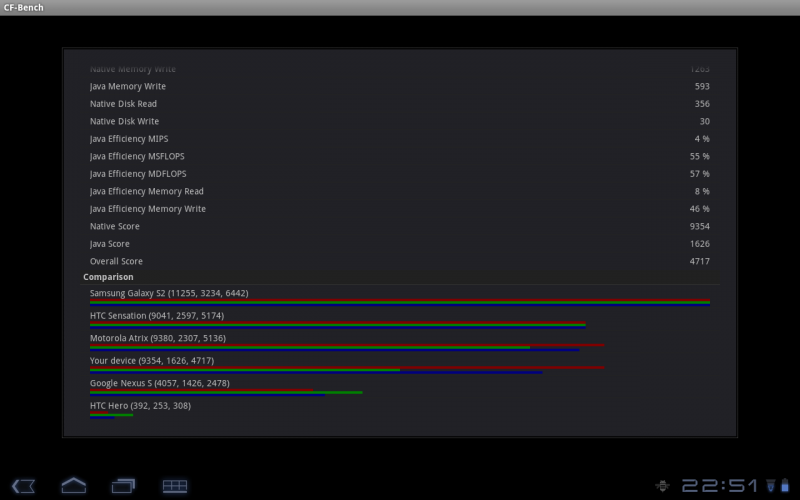Select the Native Disk Read row
The height and width of the screenshot is (500, 800).
pyautogui.click(x=400, y=104)
